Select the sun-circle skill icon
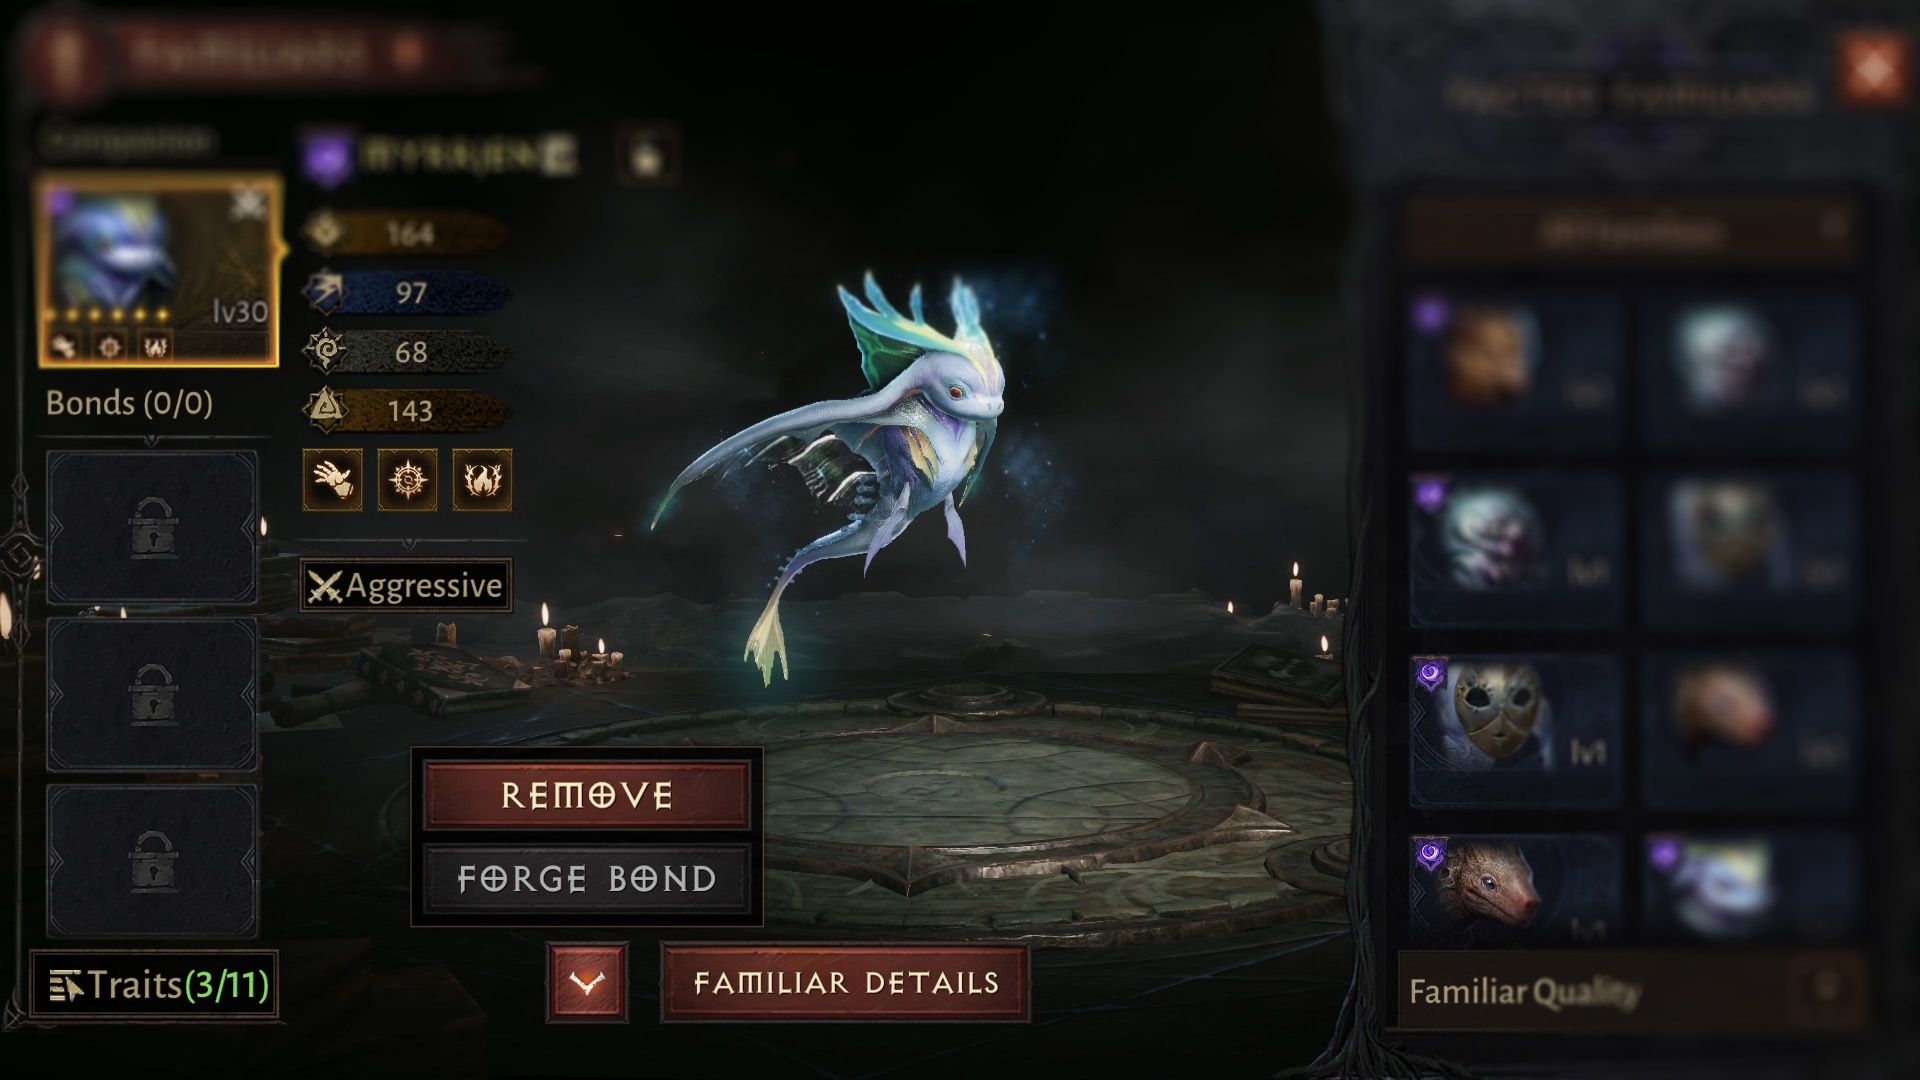 click(407, 480)
